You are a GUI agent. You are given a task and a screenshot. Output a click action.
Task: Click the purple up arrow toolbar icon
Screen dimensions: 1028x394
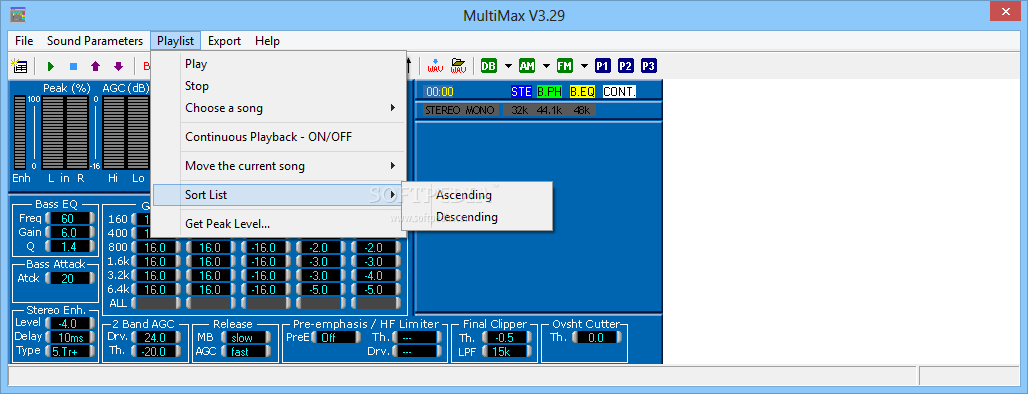[x=96, y=66]
